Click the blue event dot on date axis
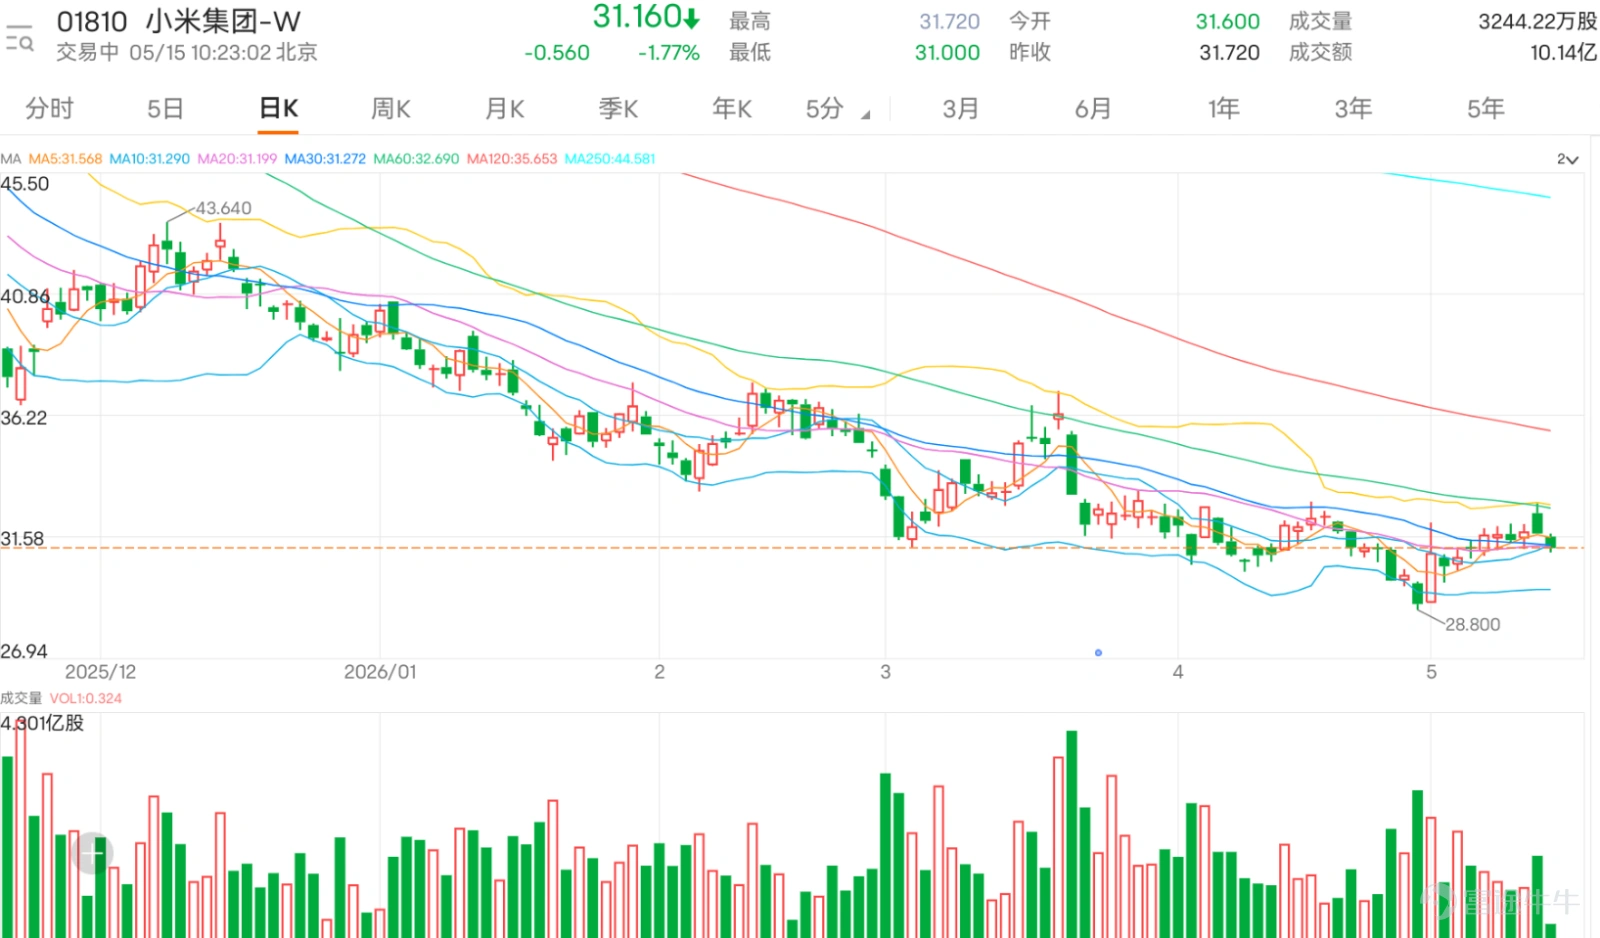 (1098, 652)
